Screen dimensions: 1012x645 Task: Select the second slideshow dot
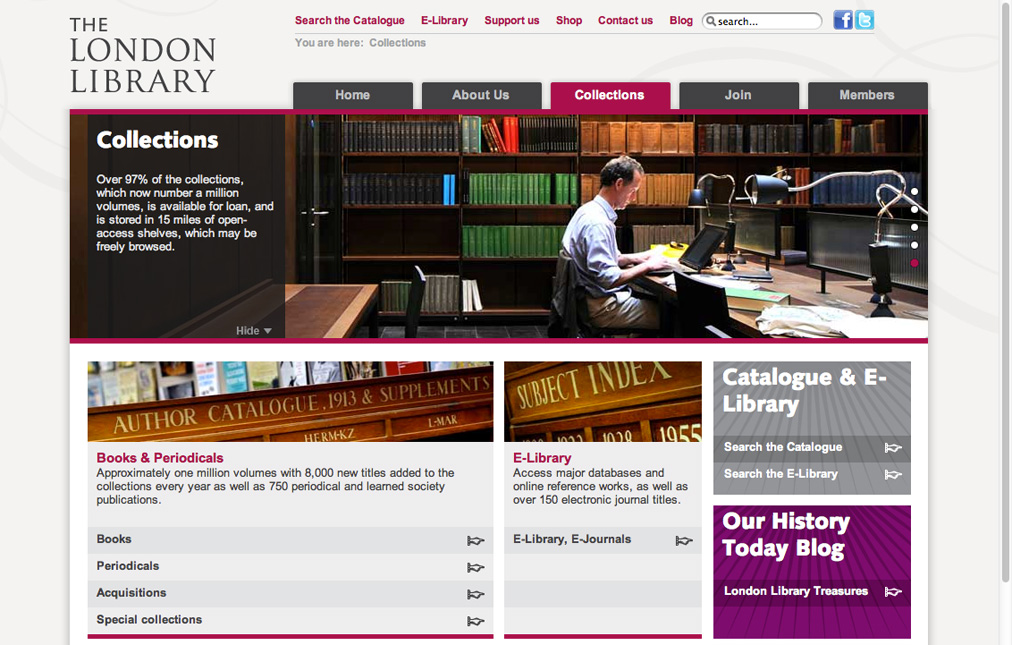915,209
